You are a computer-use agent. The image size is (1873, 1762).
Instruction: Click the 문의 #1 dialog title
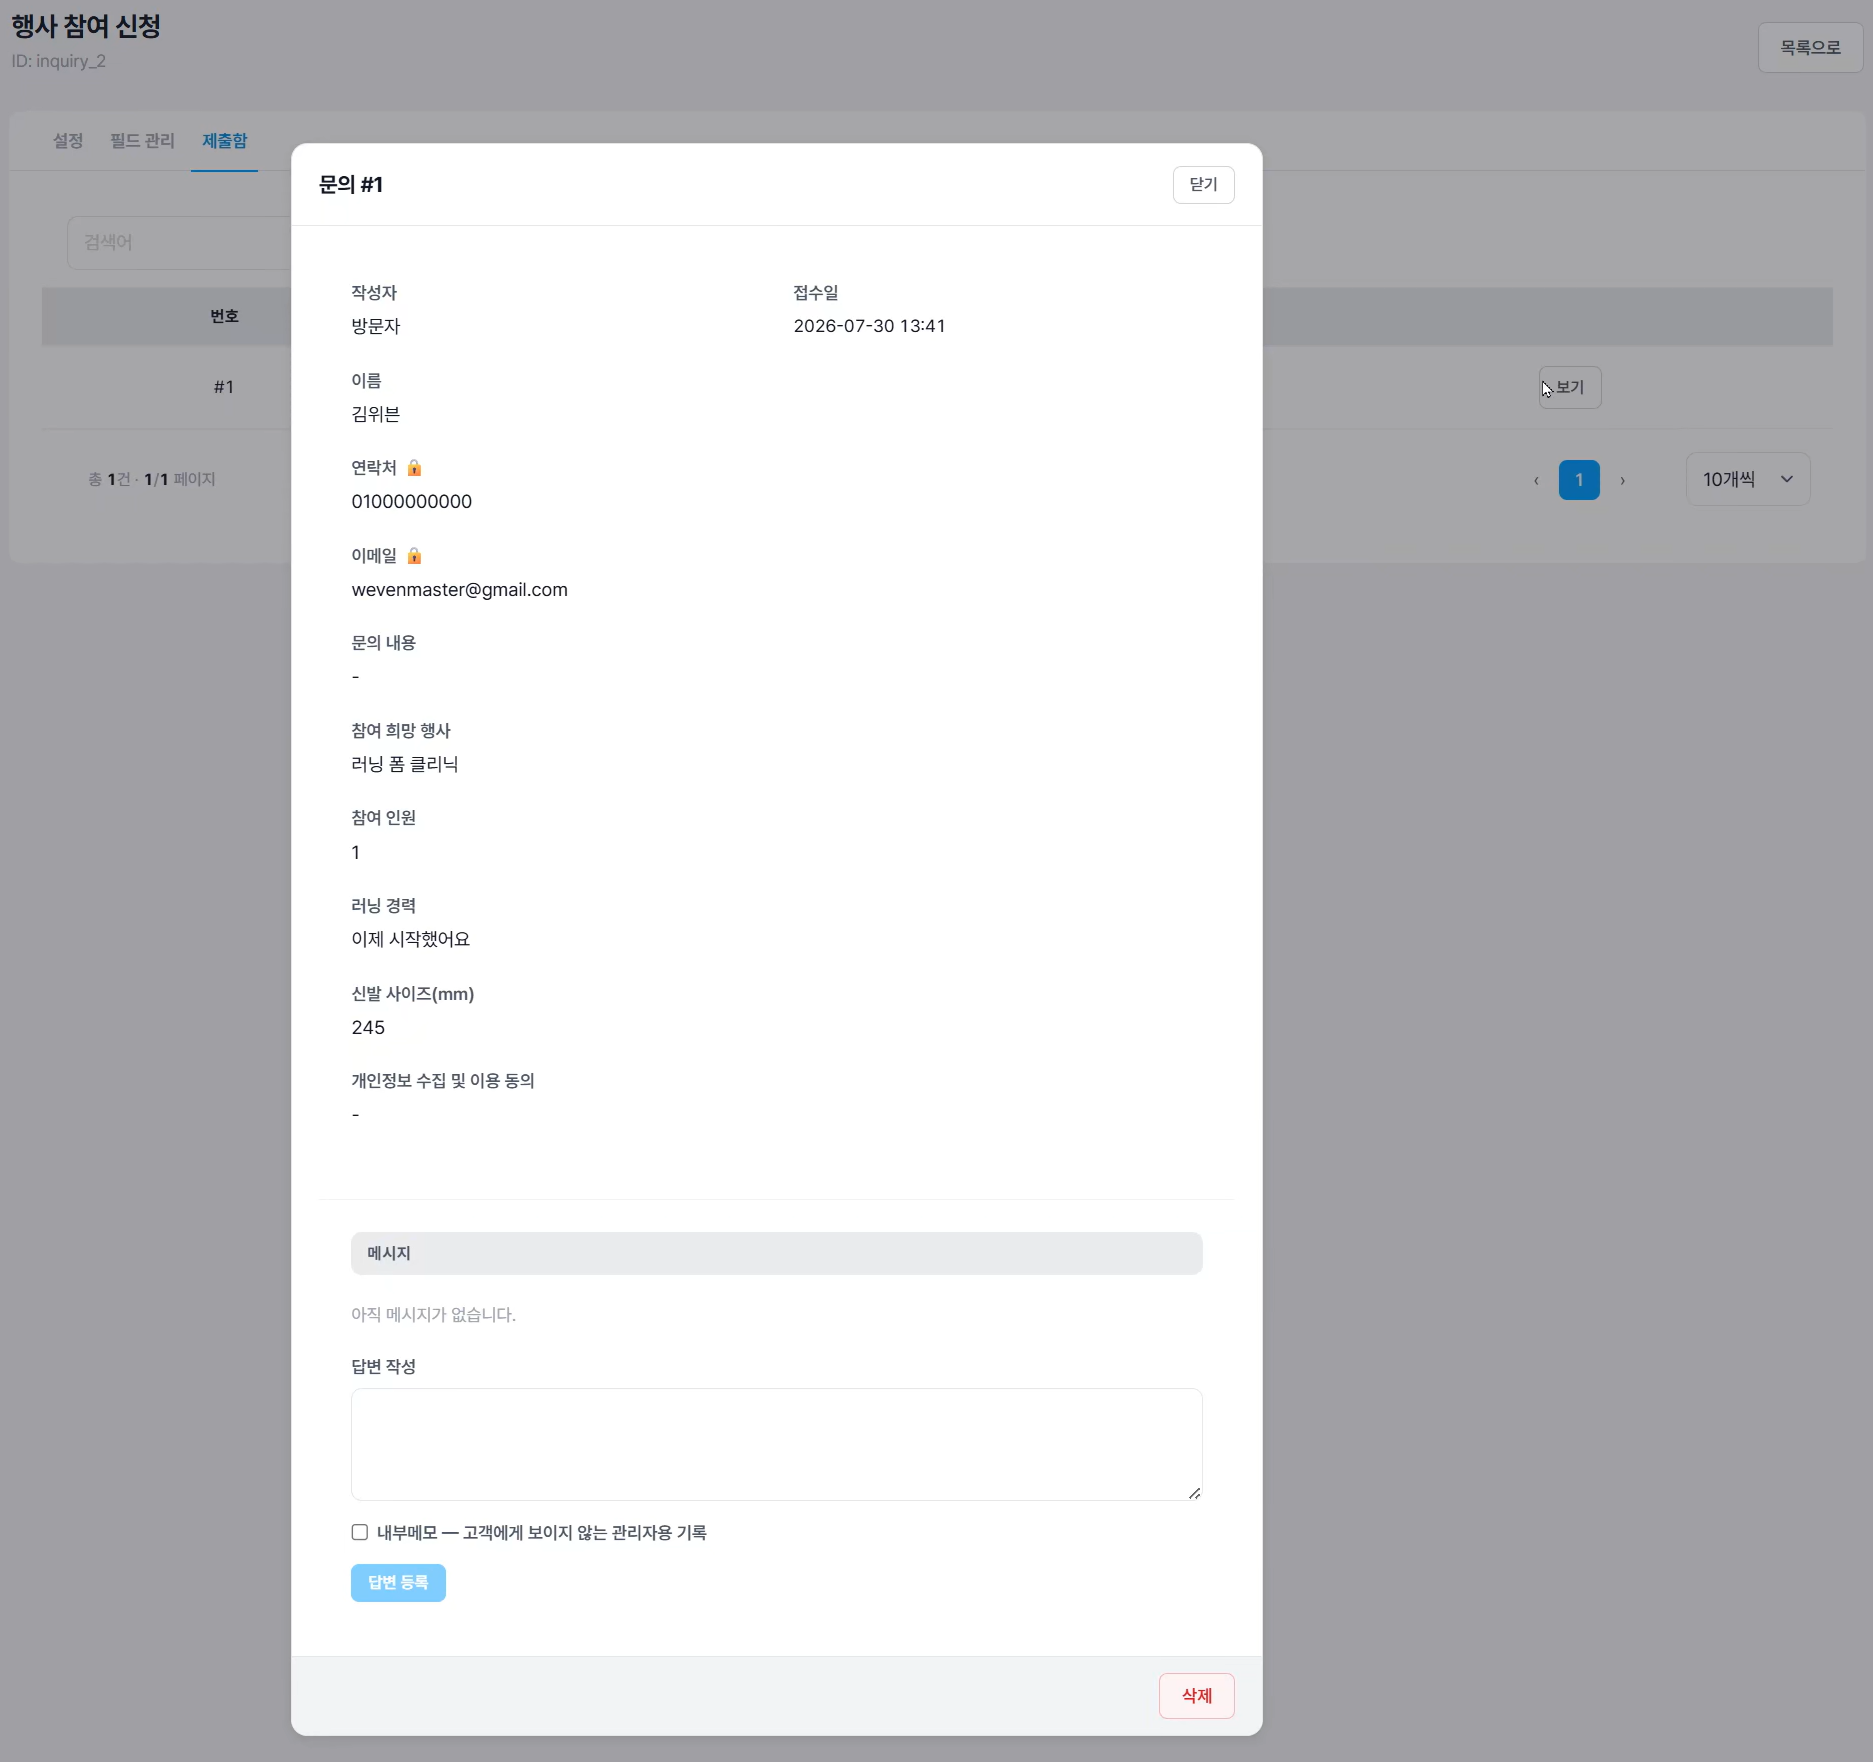pyautogui.click(x=350, y=185)
